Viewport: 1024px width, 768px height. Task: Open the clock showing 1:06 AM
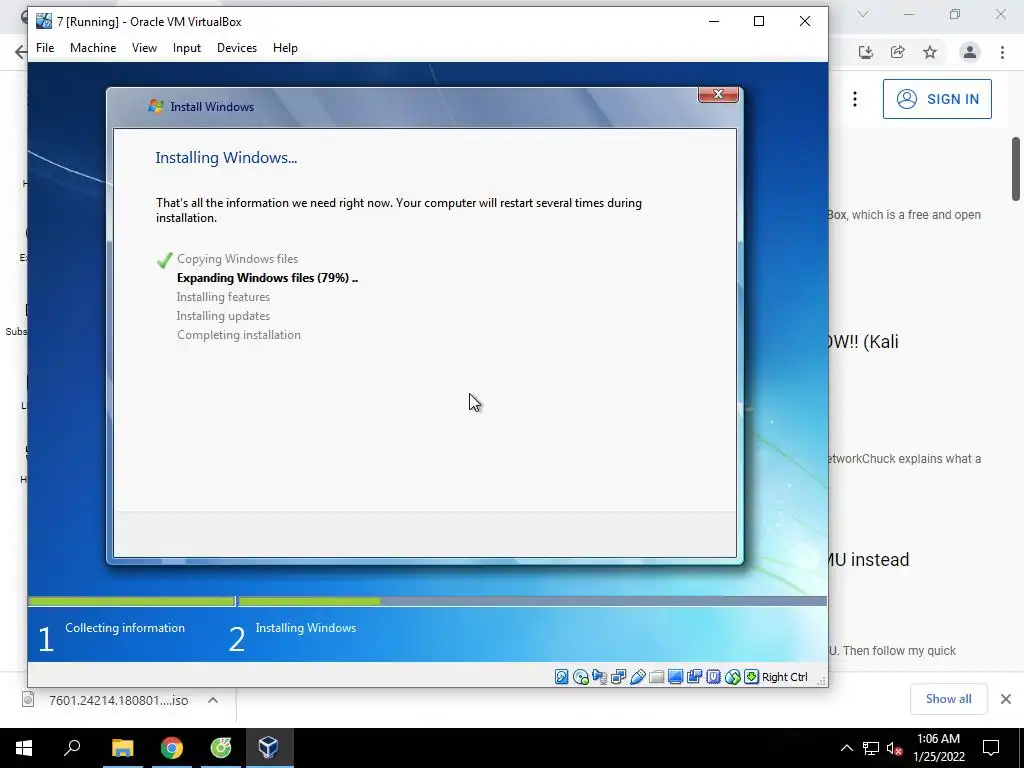tap(938, 748)
